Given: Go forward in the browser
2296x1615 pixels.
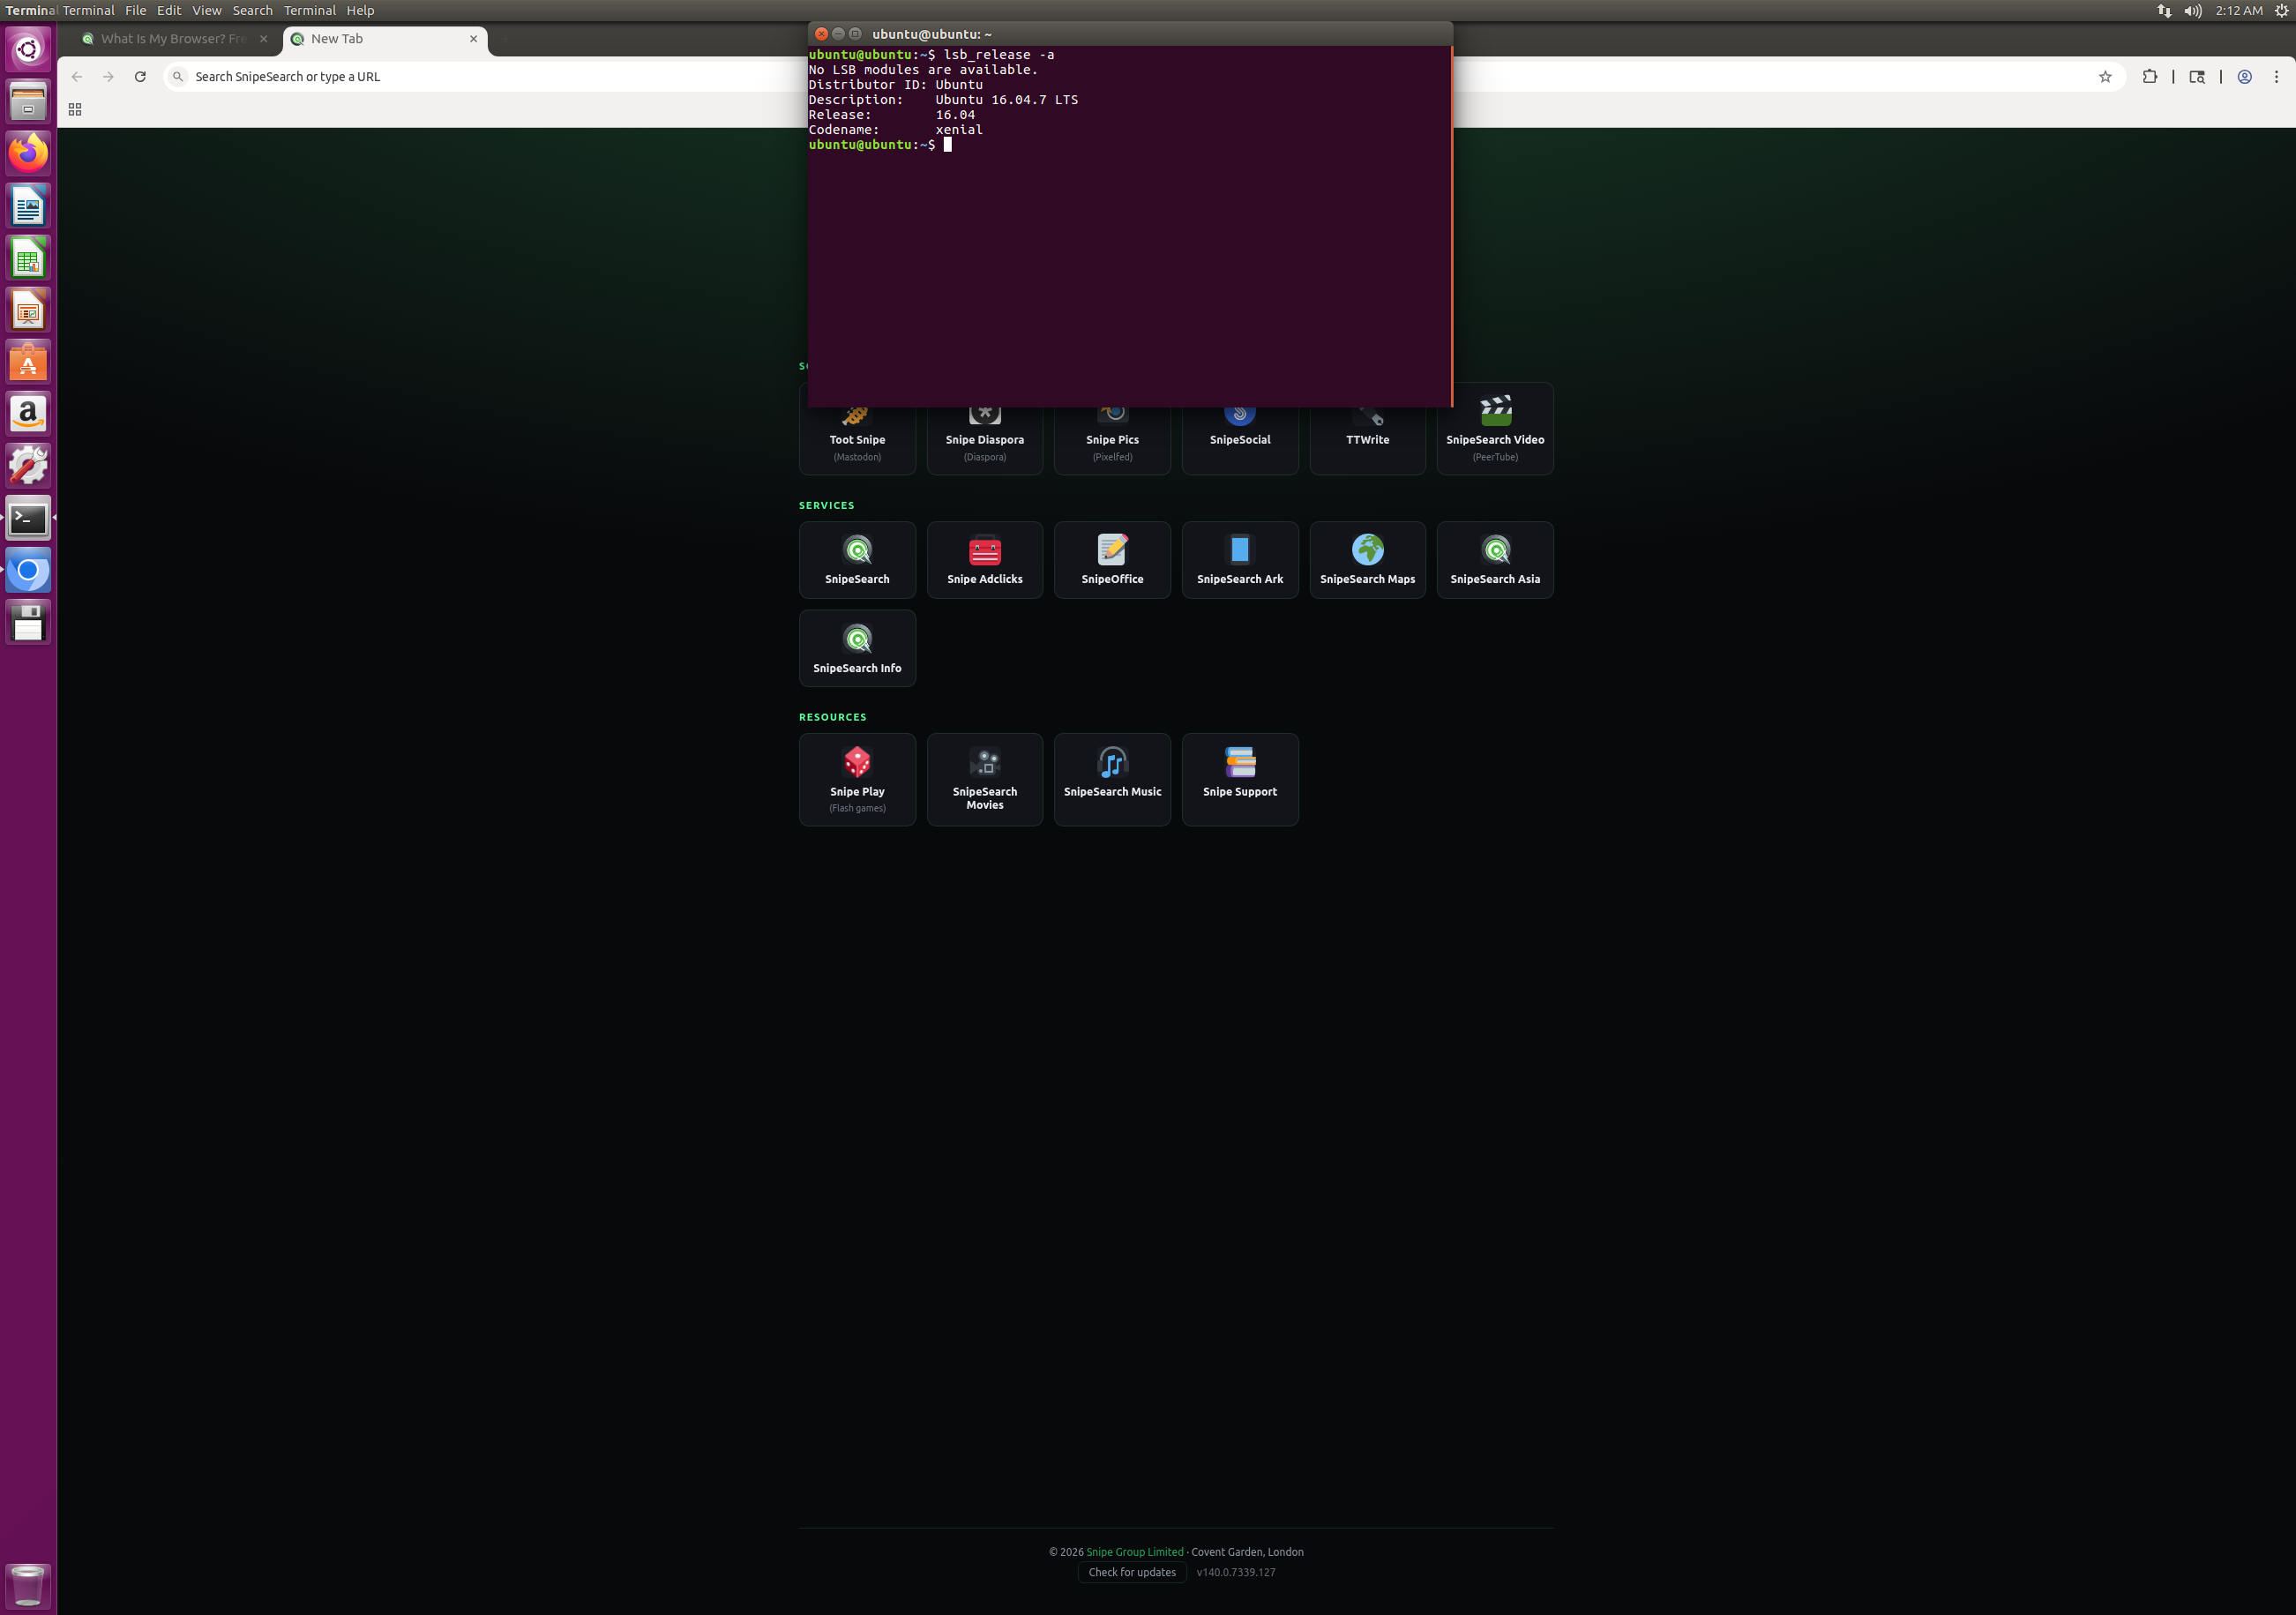Looking at the screenshot, I should point(108,77).
